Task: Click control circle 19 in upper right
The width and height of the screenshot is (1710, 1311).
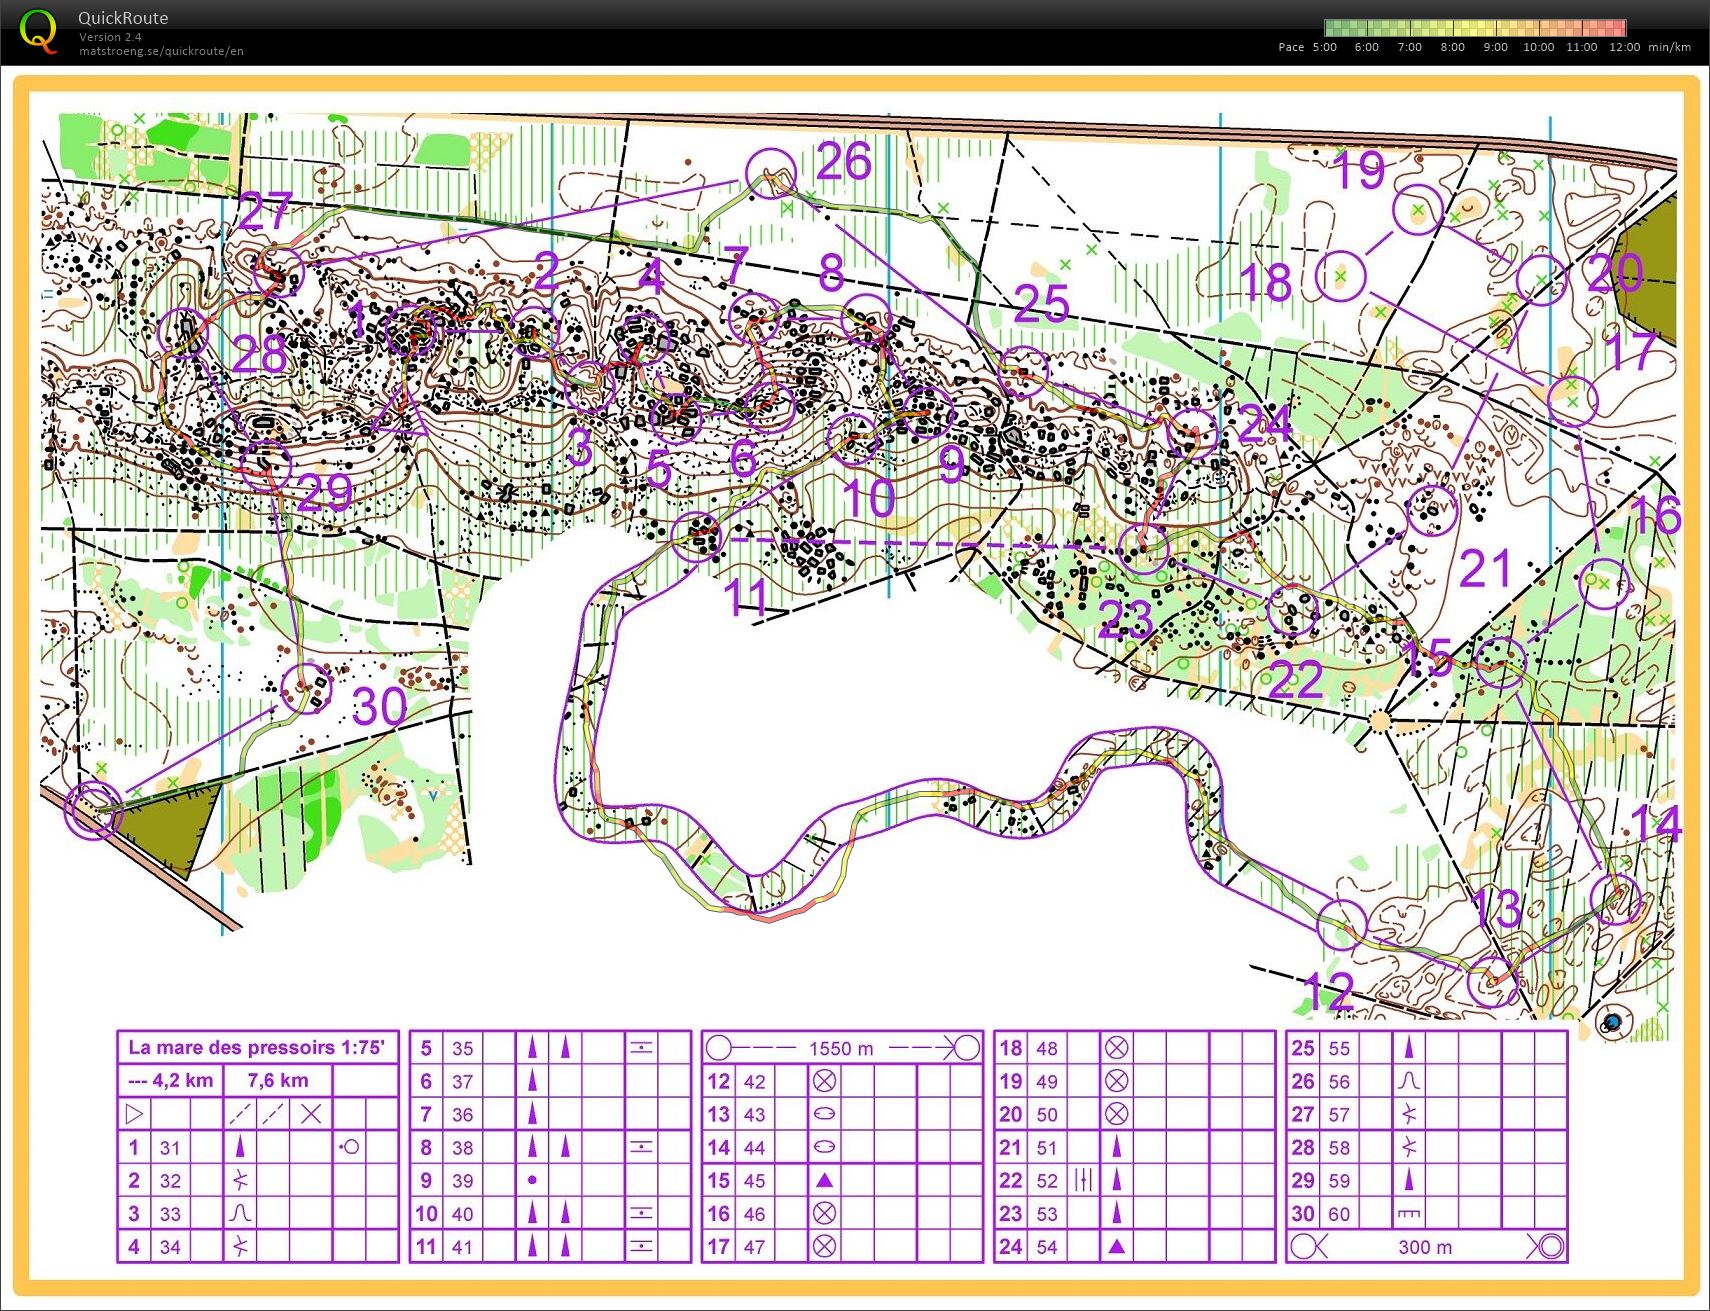Action: 1418,210
